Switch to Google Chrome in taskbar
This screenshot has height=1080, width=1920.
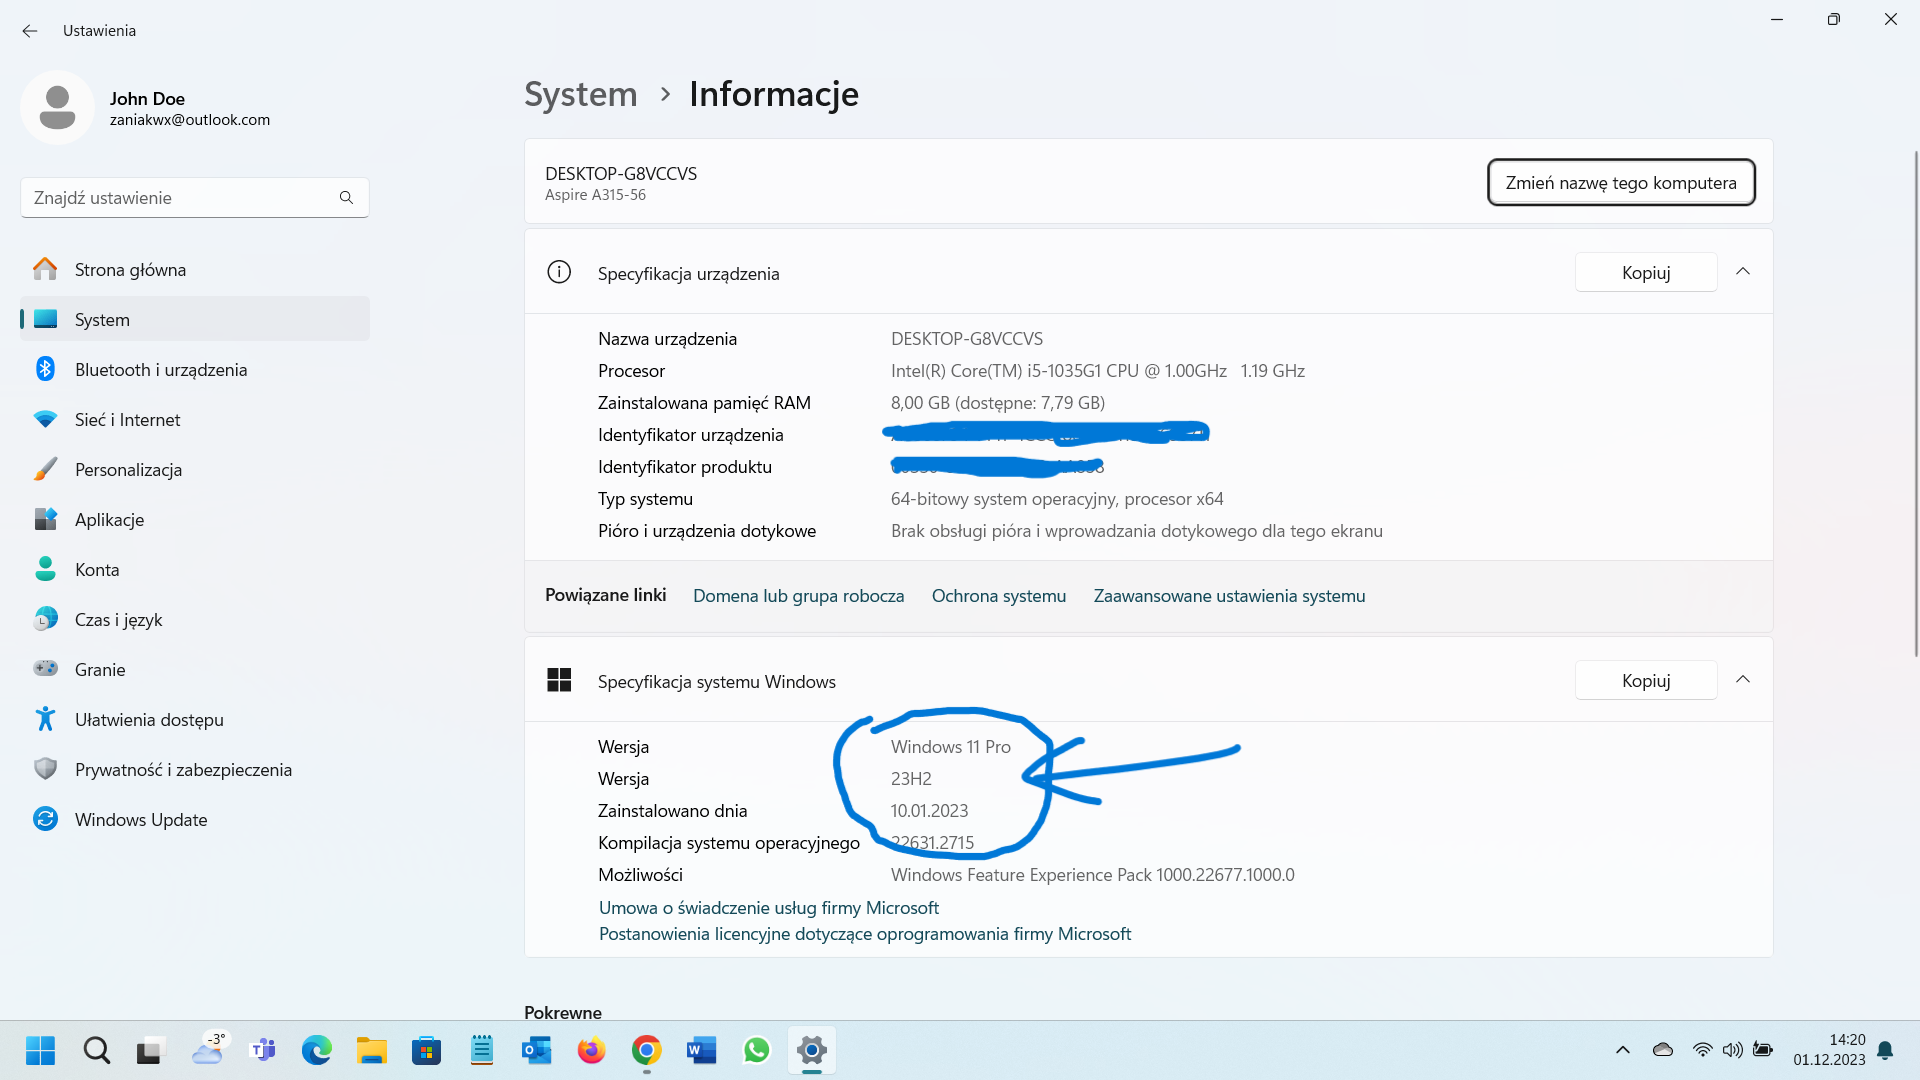(x=647, y=1050)
